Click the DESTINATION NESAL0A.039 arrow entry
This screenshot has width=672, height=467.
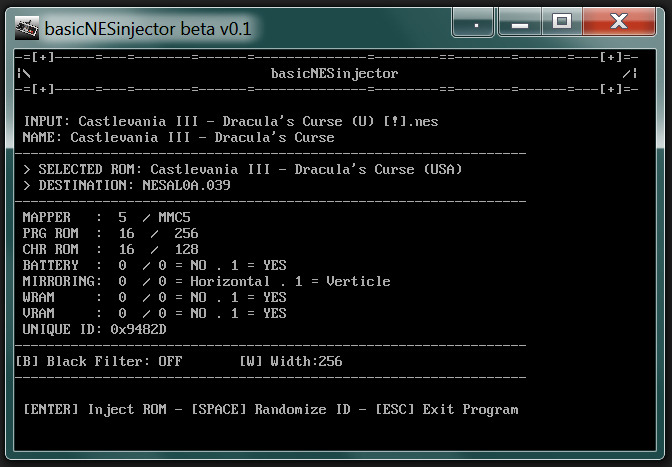[x=127, y=186]
